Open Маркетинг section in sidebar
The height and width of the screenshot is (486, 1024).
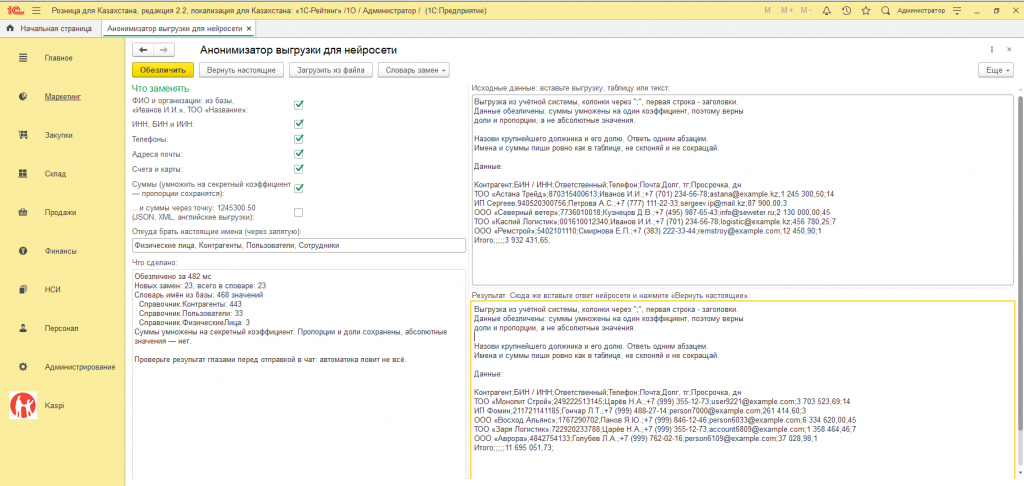62,97
